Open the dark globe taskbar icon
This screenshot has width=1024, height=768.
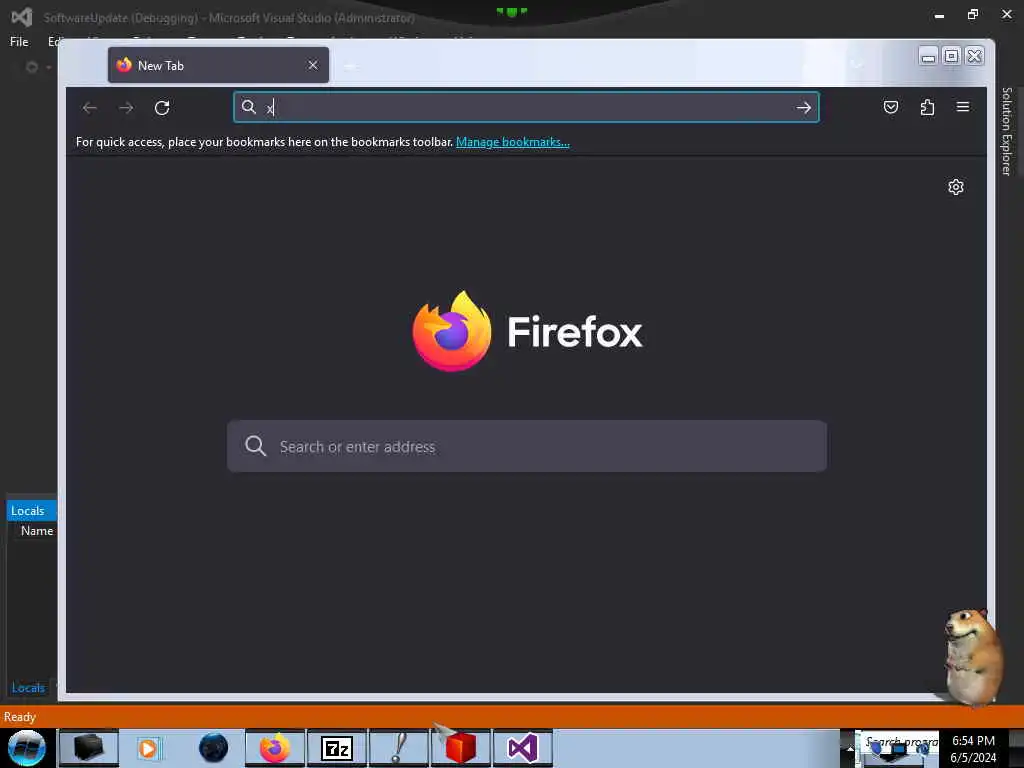[x=213, y=748]
